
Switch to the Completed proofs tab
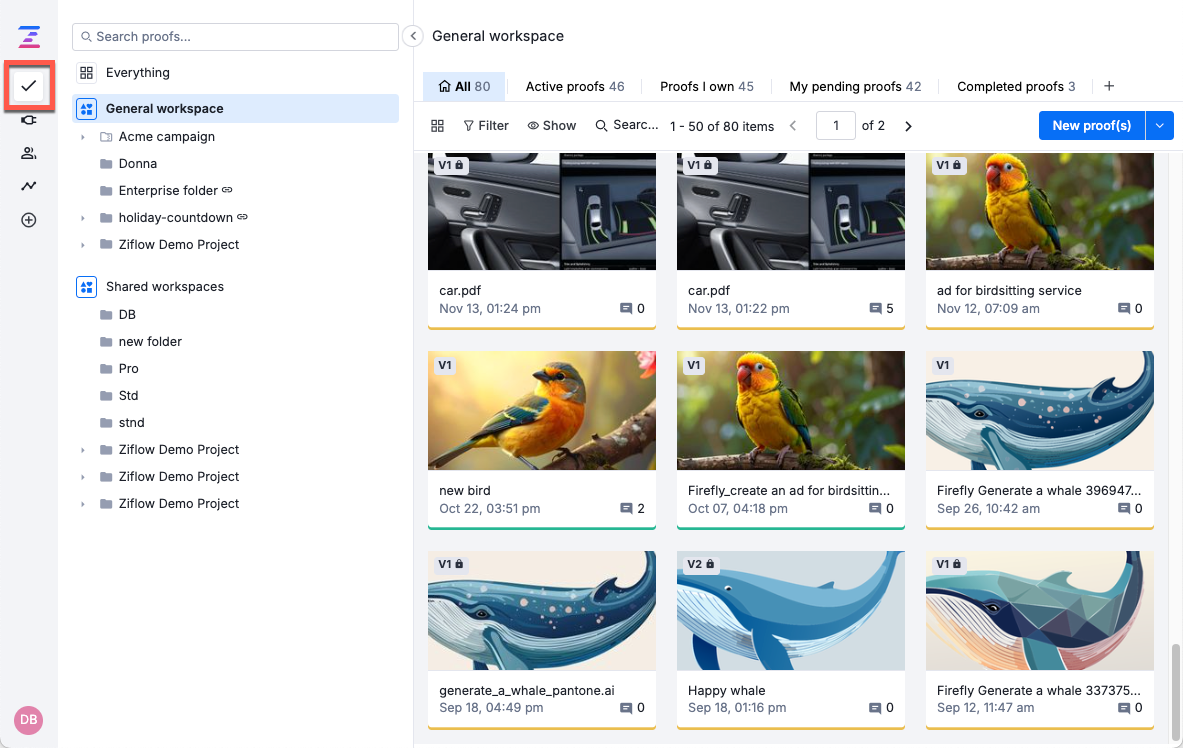coord(1015,87)
